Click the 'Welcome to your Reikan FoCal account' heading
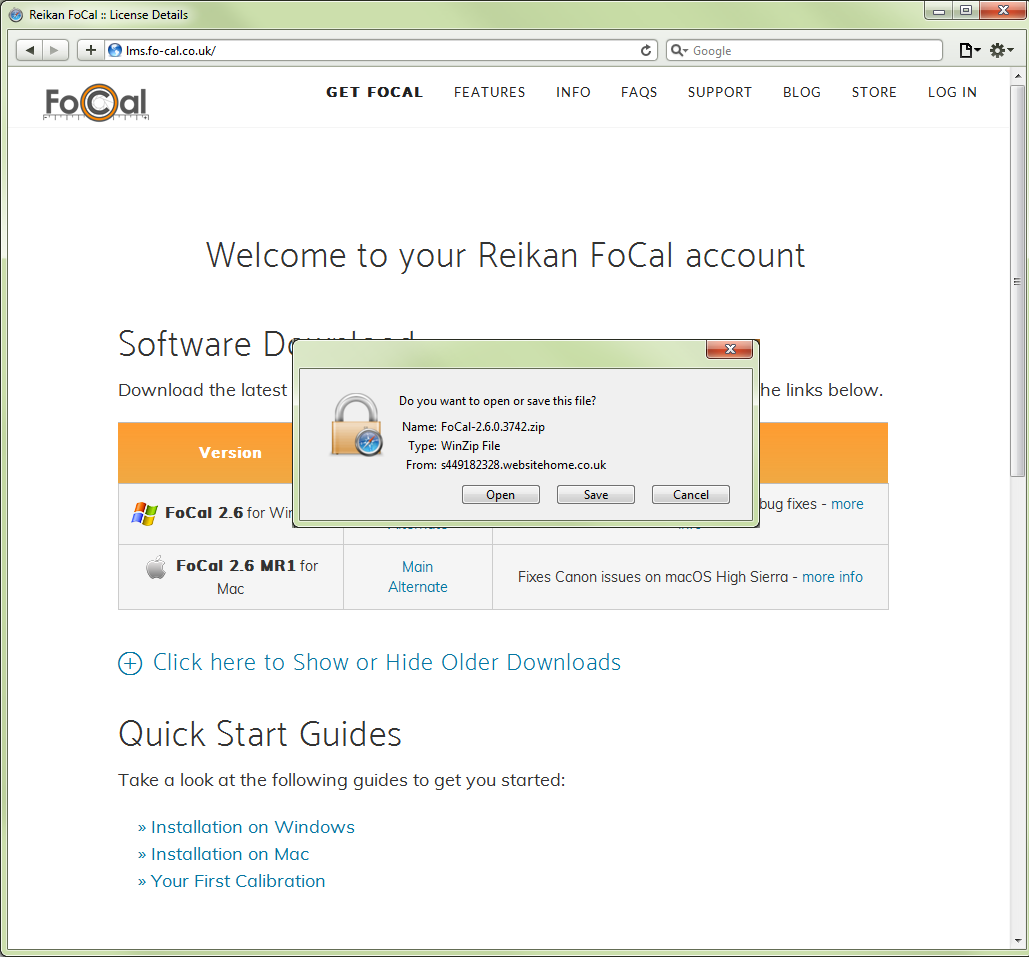Viewport: 1029px width, 957px height. (505, 255)
